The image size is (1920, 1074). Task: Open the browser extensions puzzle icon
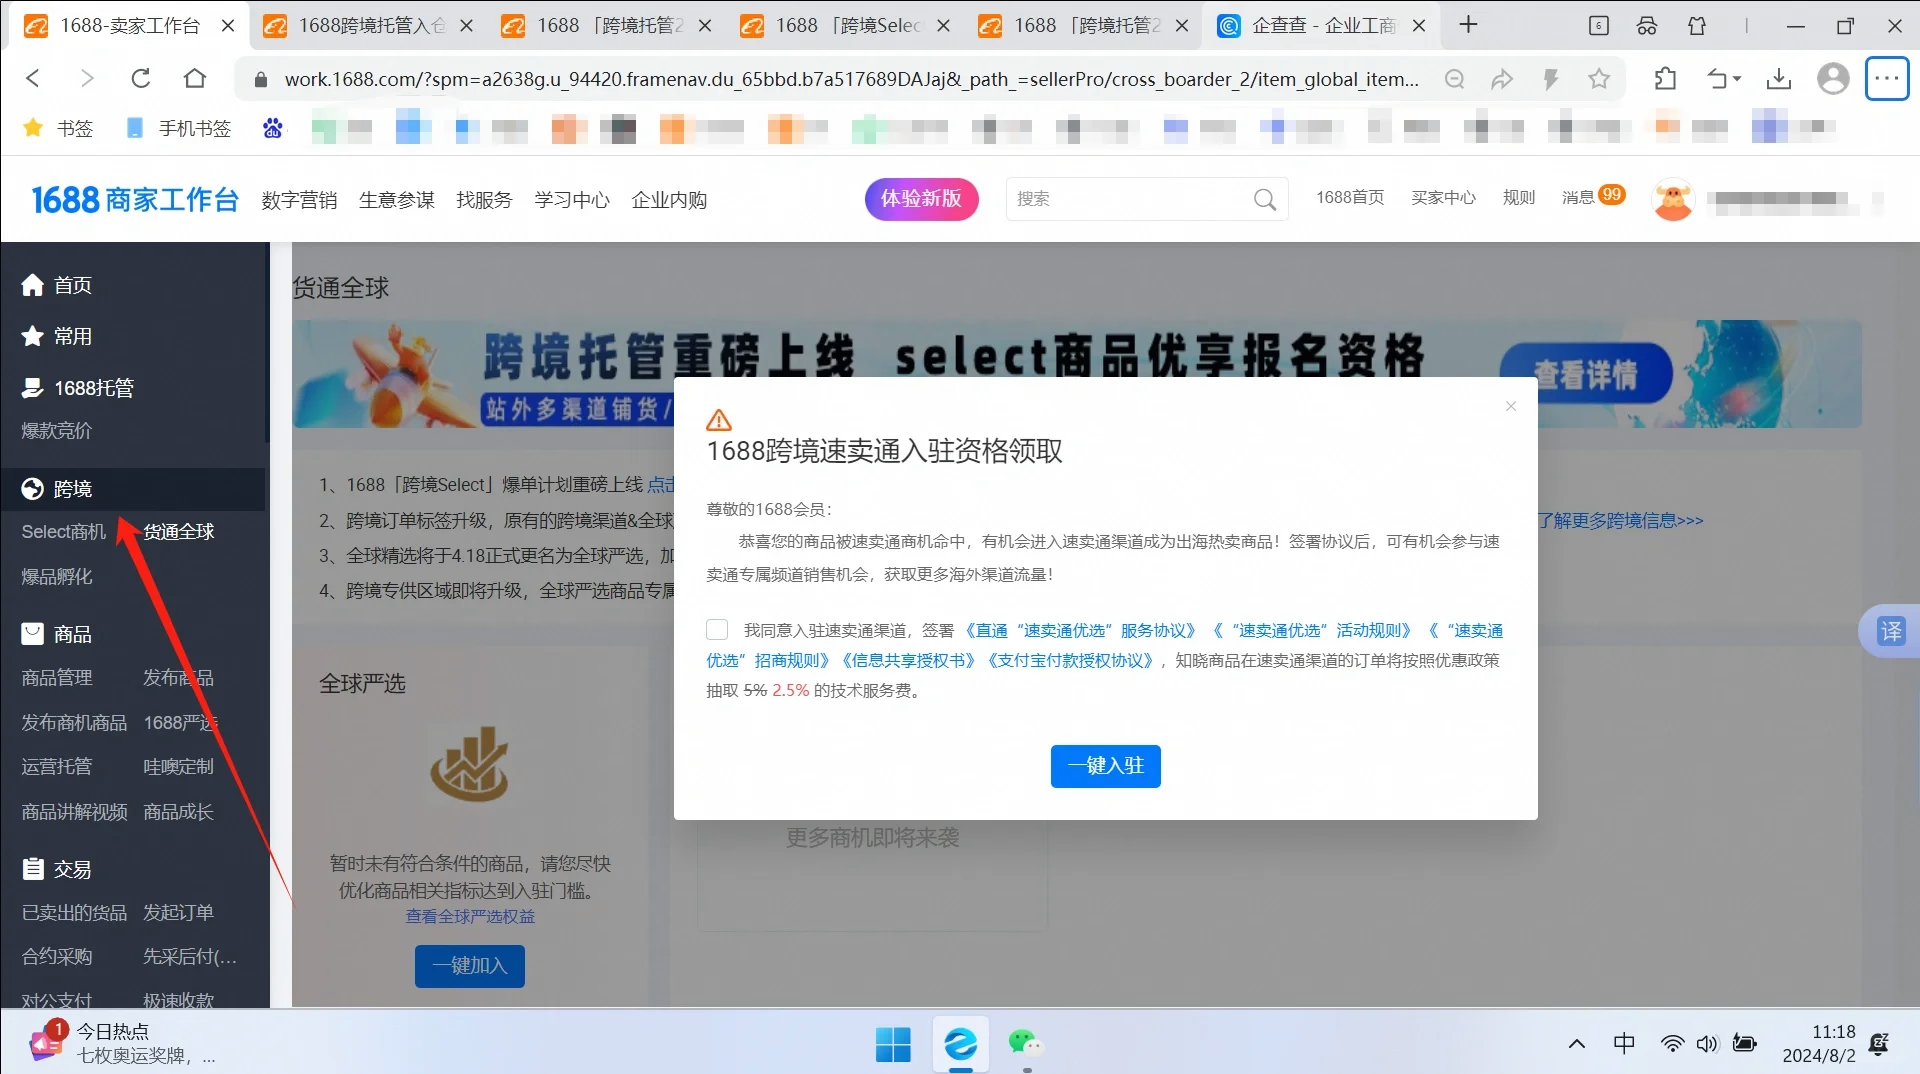[x=1665, y=78]
